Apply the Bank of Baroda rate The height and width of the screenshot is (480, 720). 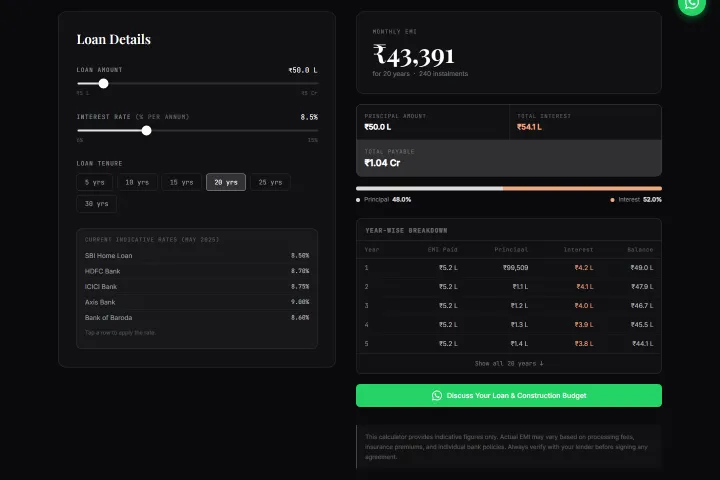(x=197, y=318)
